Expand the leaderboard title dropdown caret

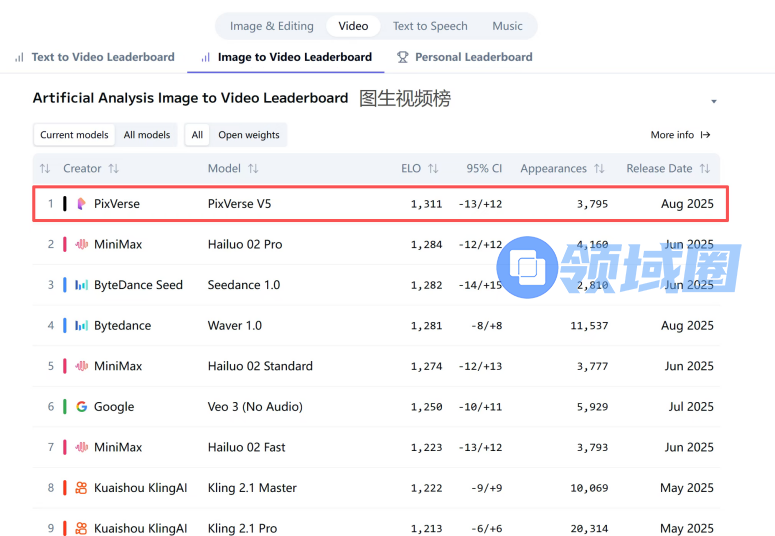tap(714, 102)
